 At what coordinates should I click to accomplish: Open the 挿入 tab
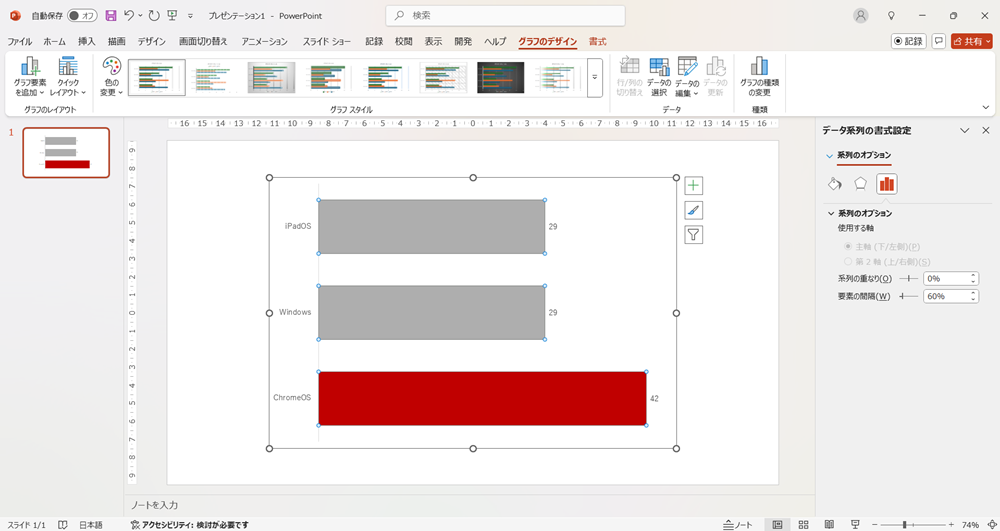tap(87, 41)
